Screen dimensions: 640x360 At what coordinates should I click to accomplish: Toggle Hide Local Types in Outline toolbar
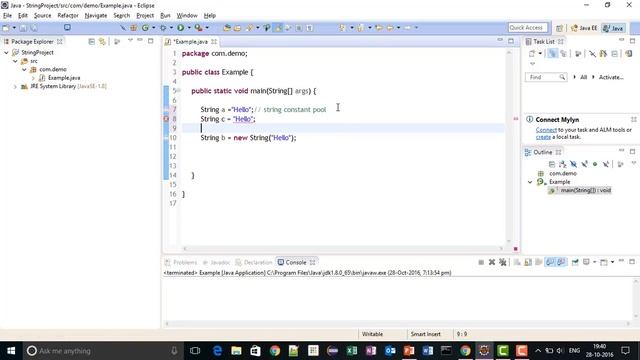click(606, 164)
